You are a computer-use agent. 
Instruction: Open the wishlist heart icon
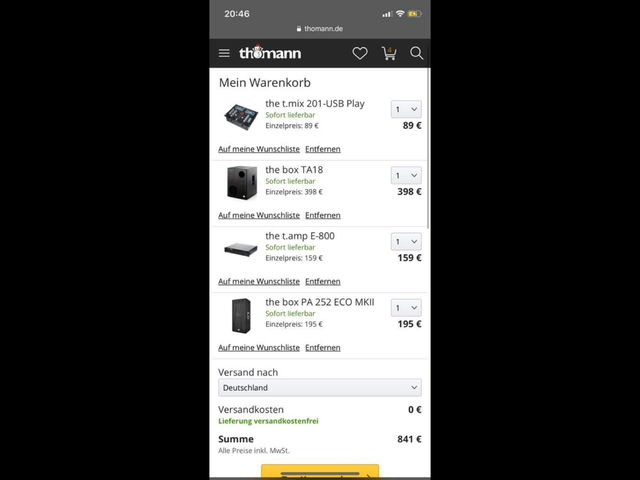360,53
